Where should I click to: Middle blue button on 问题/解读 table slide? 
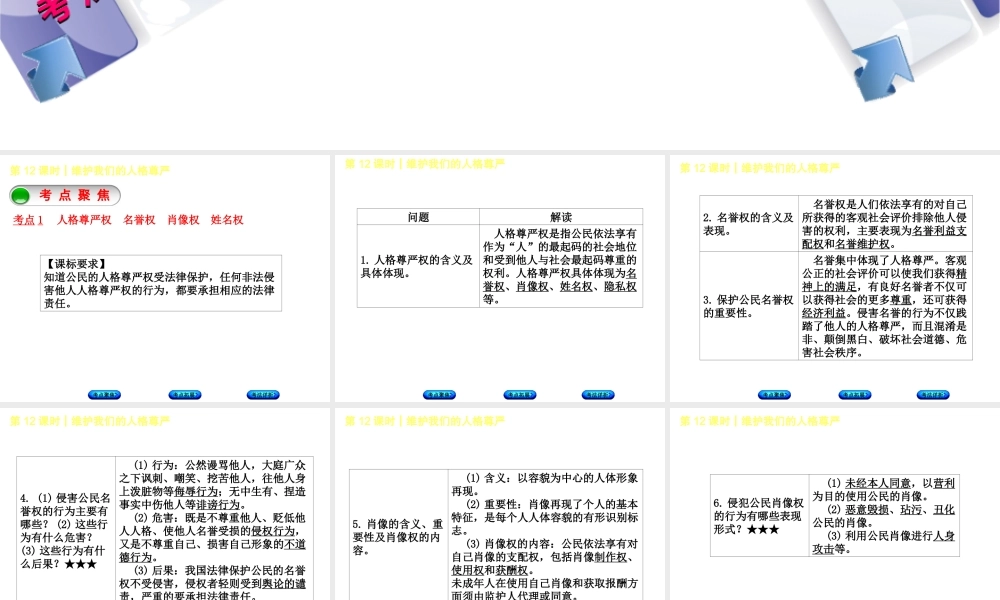[519, 395]
